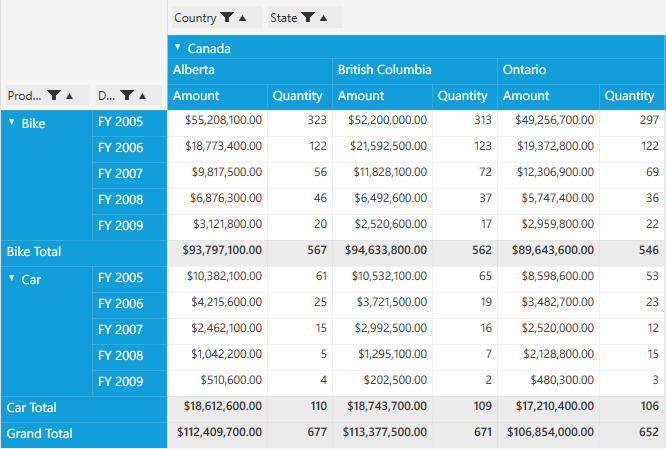Screen dimensions: 666x449
Task: Select Bike FY 2005 row header
Action: click(130, 123)
